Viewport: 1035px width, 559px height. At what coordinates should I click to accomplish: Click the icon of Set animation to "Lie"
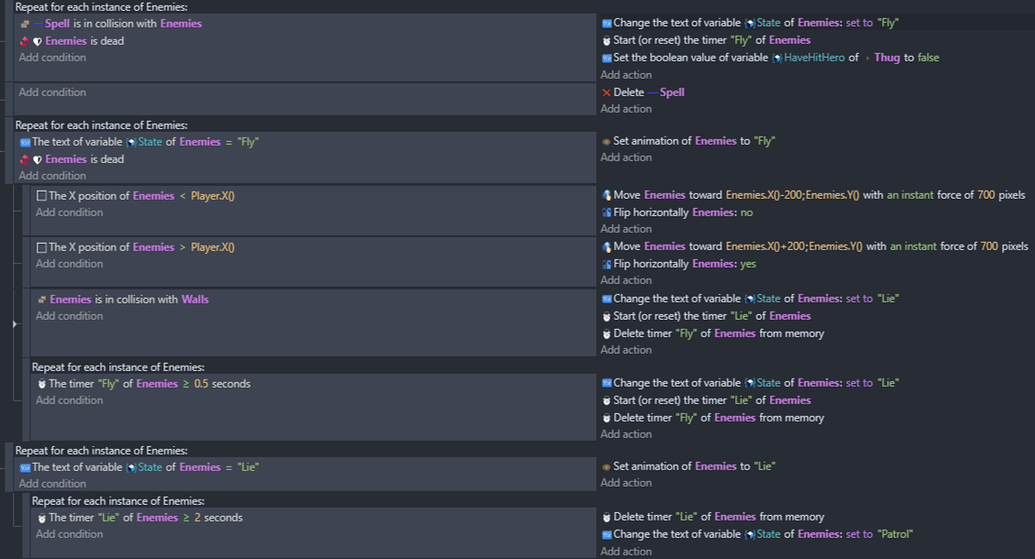click(x=607, y=467)
